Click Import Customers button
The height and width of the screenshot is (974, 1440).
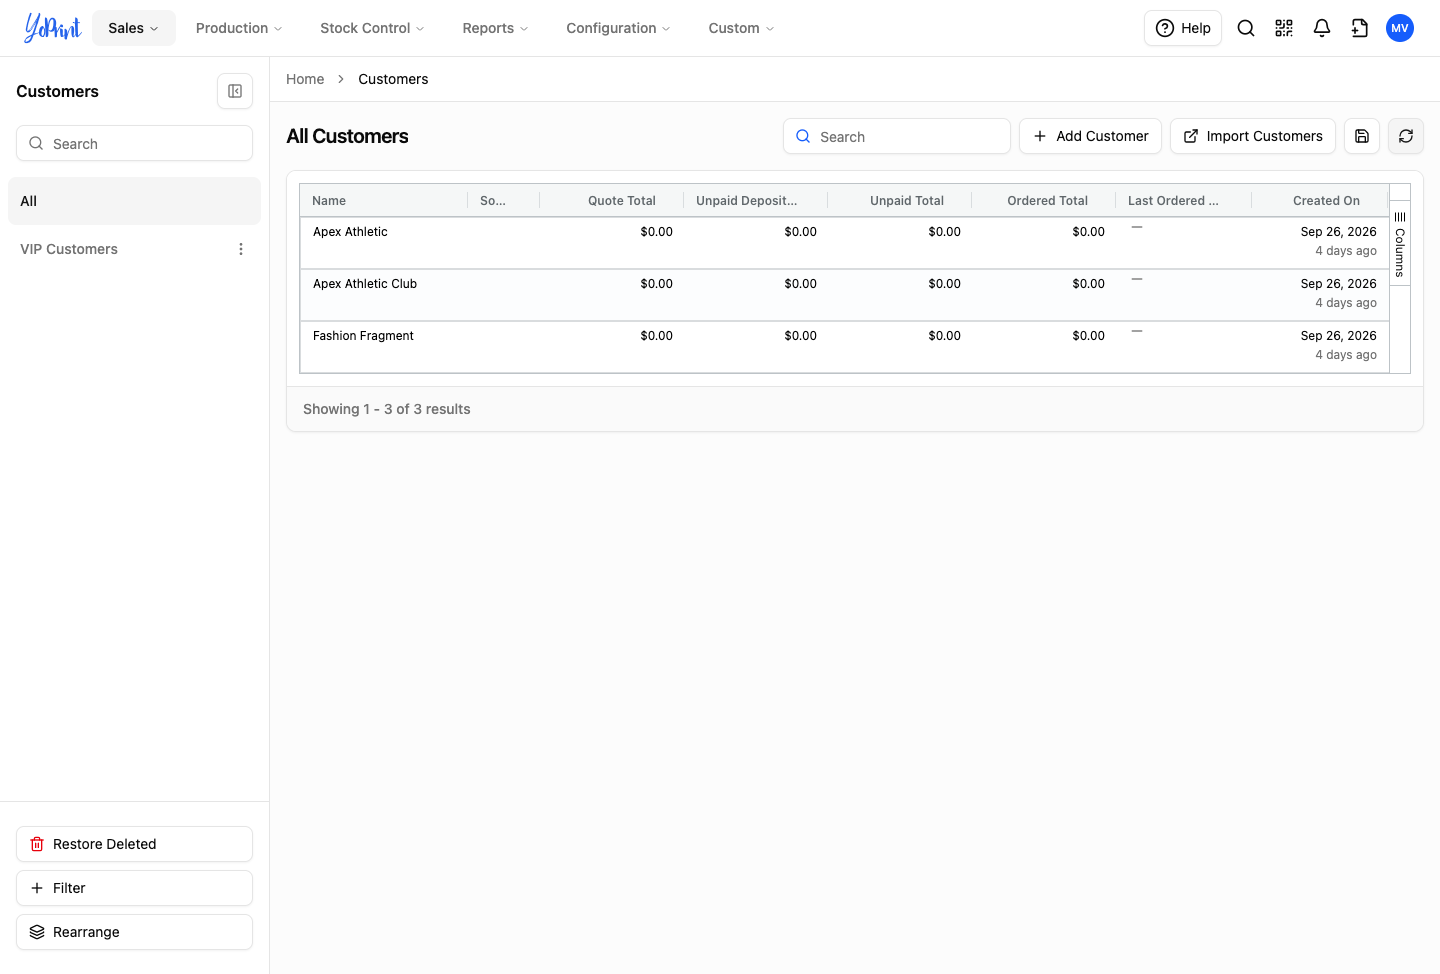point(1253,136)
